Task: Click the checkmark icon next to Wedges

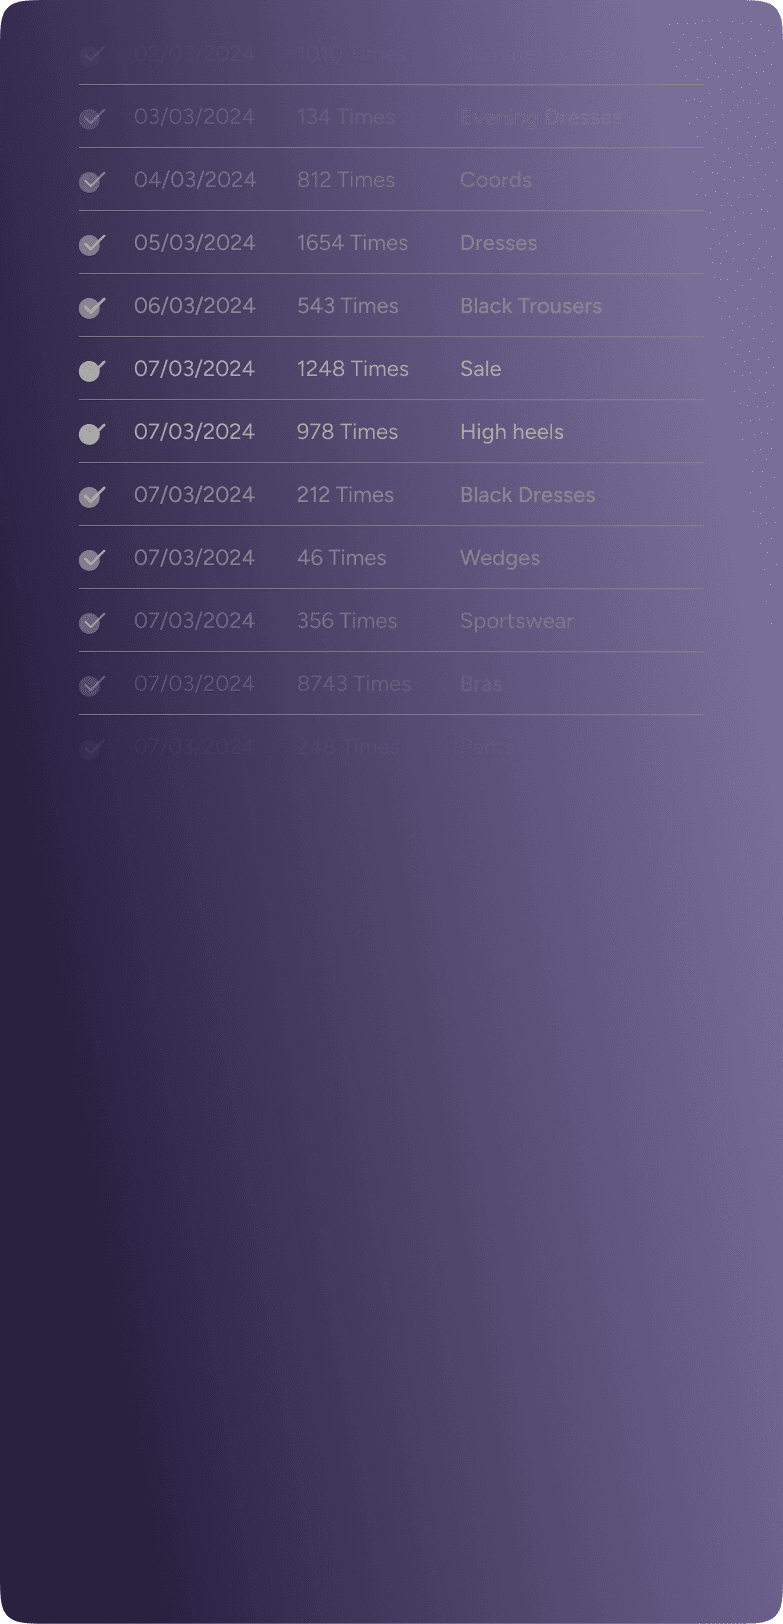Action: tap(92, 558)
